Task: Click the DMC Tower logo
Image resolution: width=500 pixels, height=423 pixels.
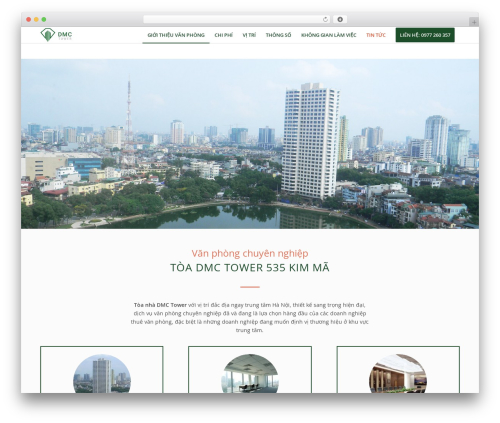Action: click(x=56, y=35)
